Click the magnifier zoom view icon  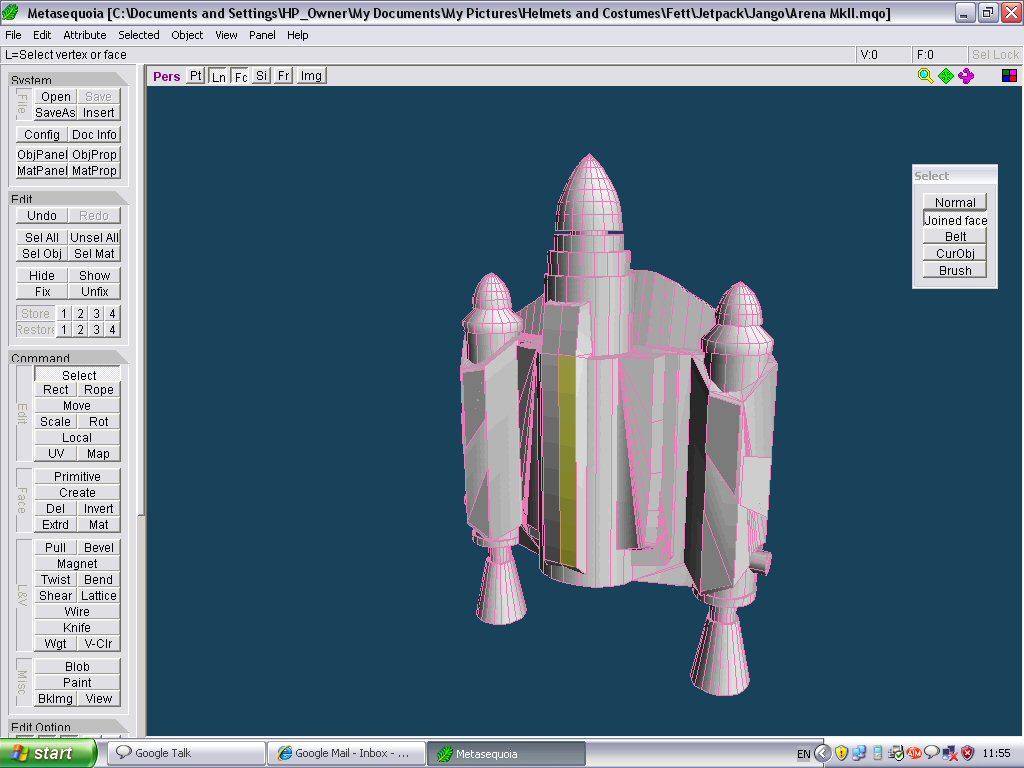tap(925, 76)
